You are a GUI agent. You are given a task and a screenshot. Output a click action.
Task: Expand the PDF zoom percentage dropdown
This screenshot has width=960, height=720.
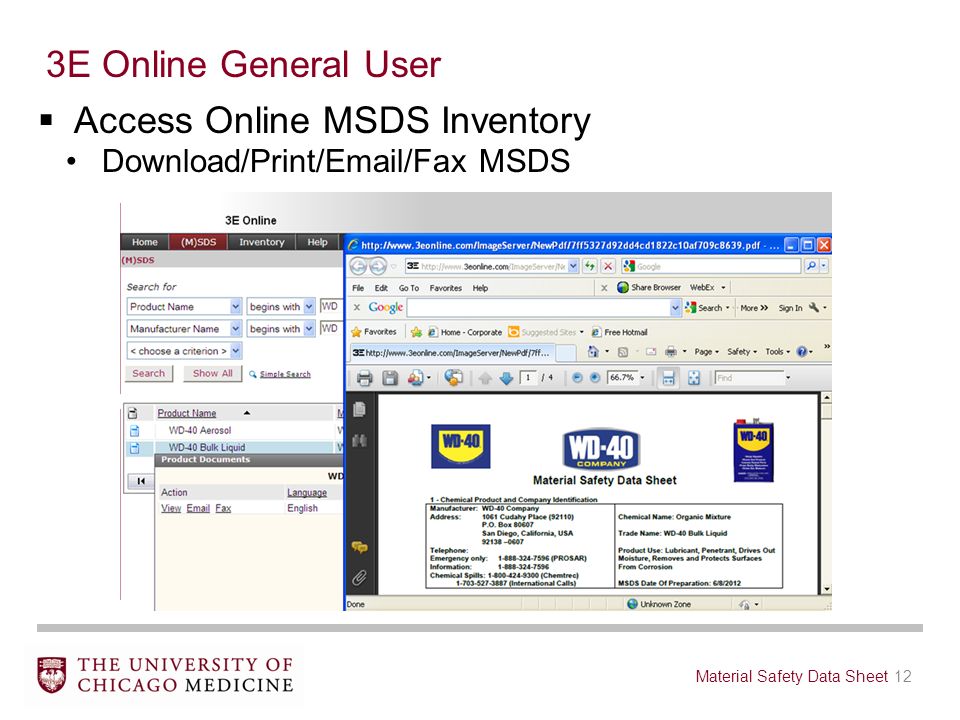(642, 378)
